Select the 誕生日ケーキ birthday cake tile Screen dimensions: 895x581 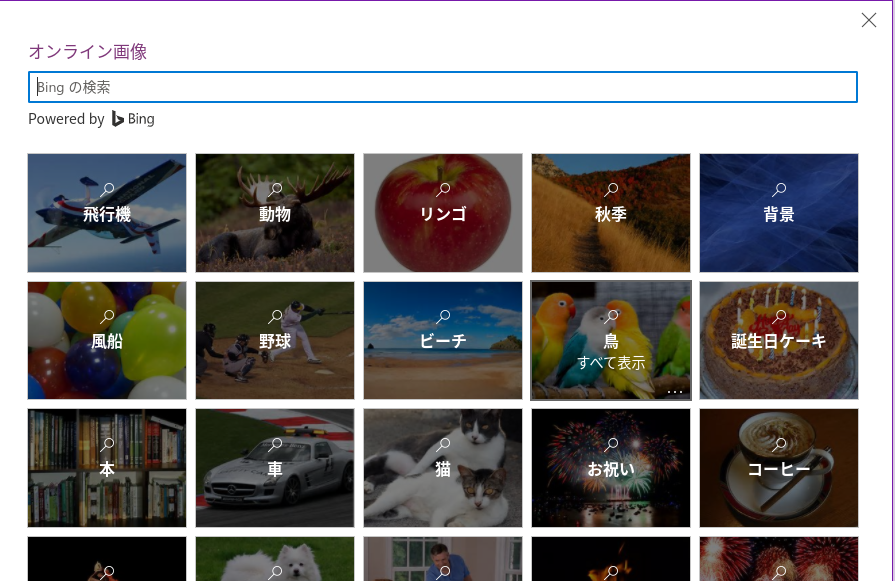pos(779,341)
